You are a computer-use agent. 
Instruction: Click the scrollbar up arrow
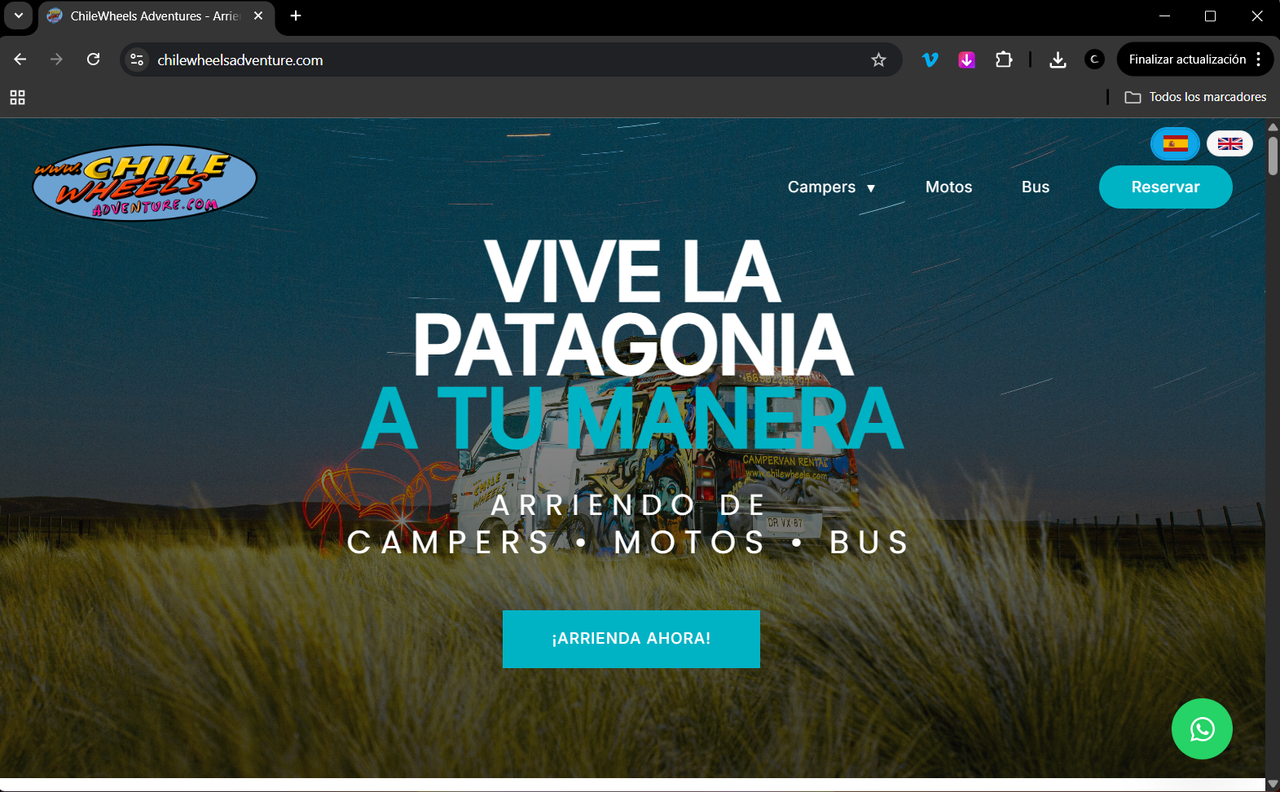pyautogui.click(x=1273, y=127)
